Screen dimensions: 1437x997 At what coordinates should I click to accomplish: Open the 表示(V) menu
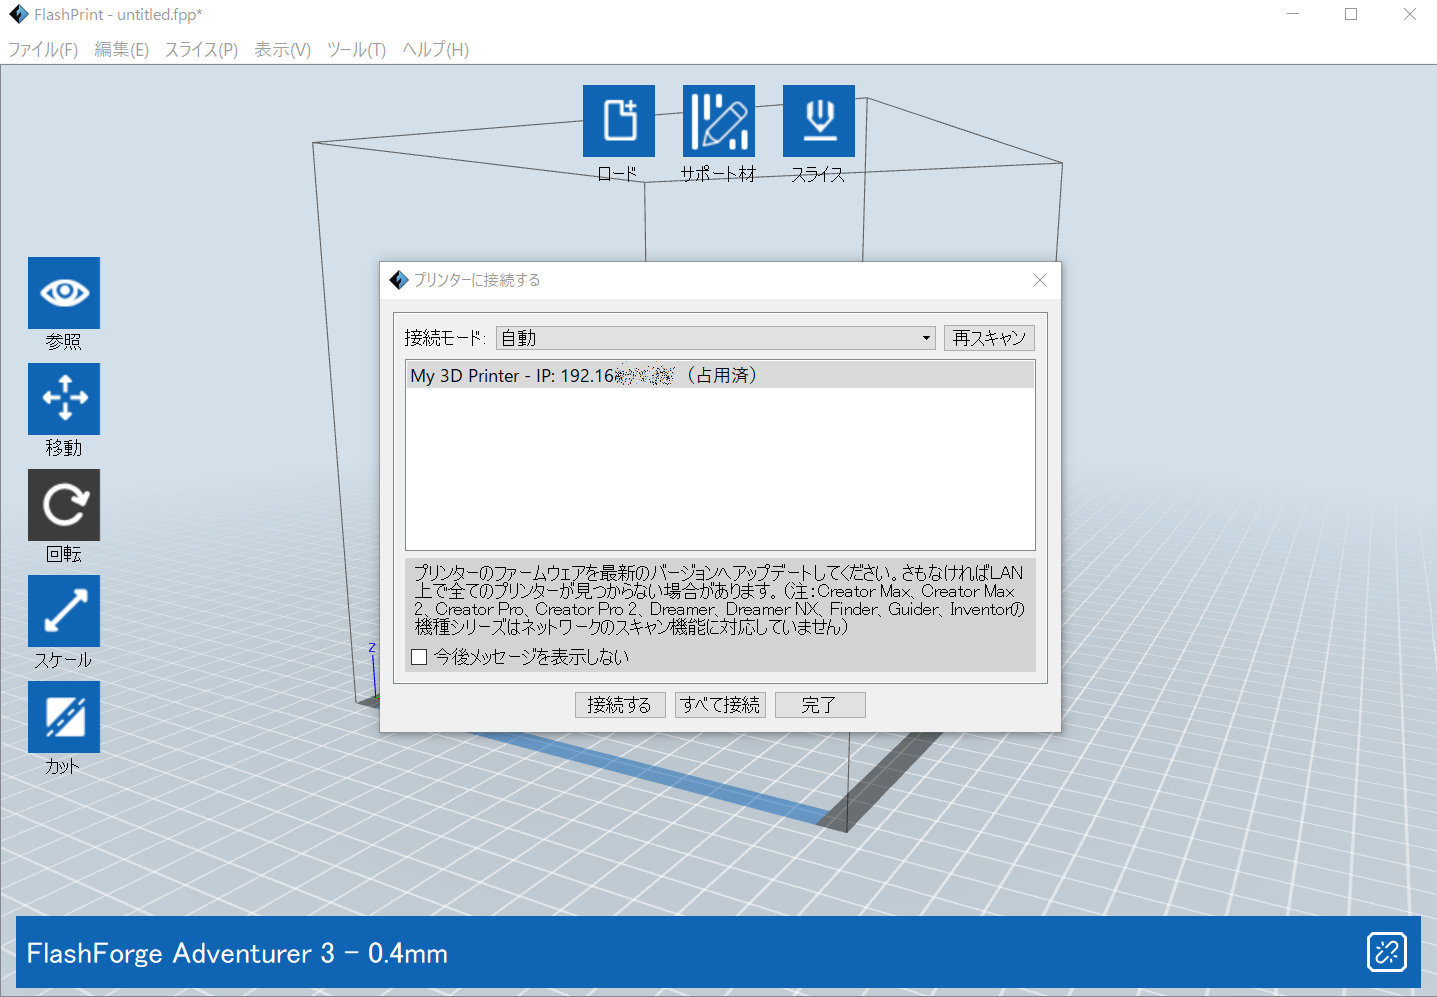point(282,50)
